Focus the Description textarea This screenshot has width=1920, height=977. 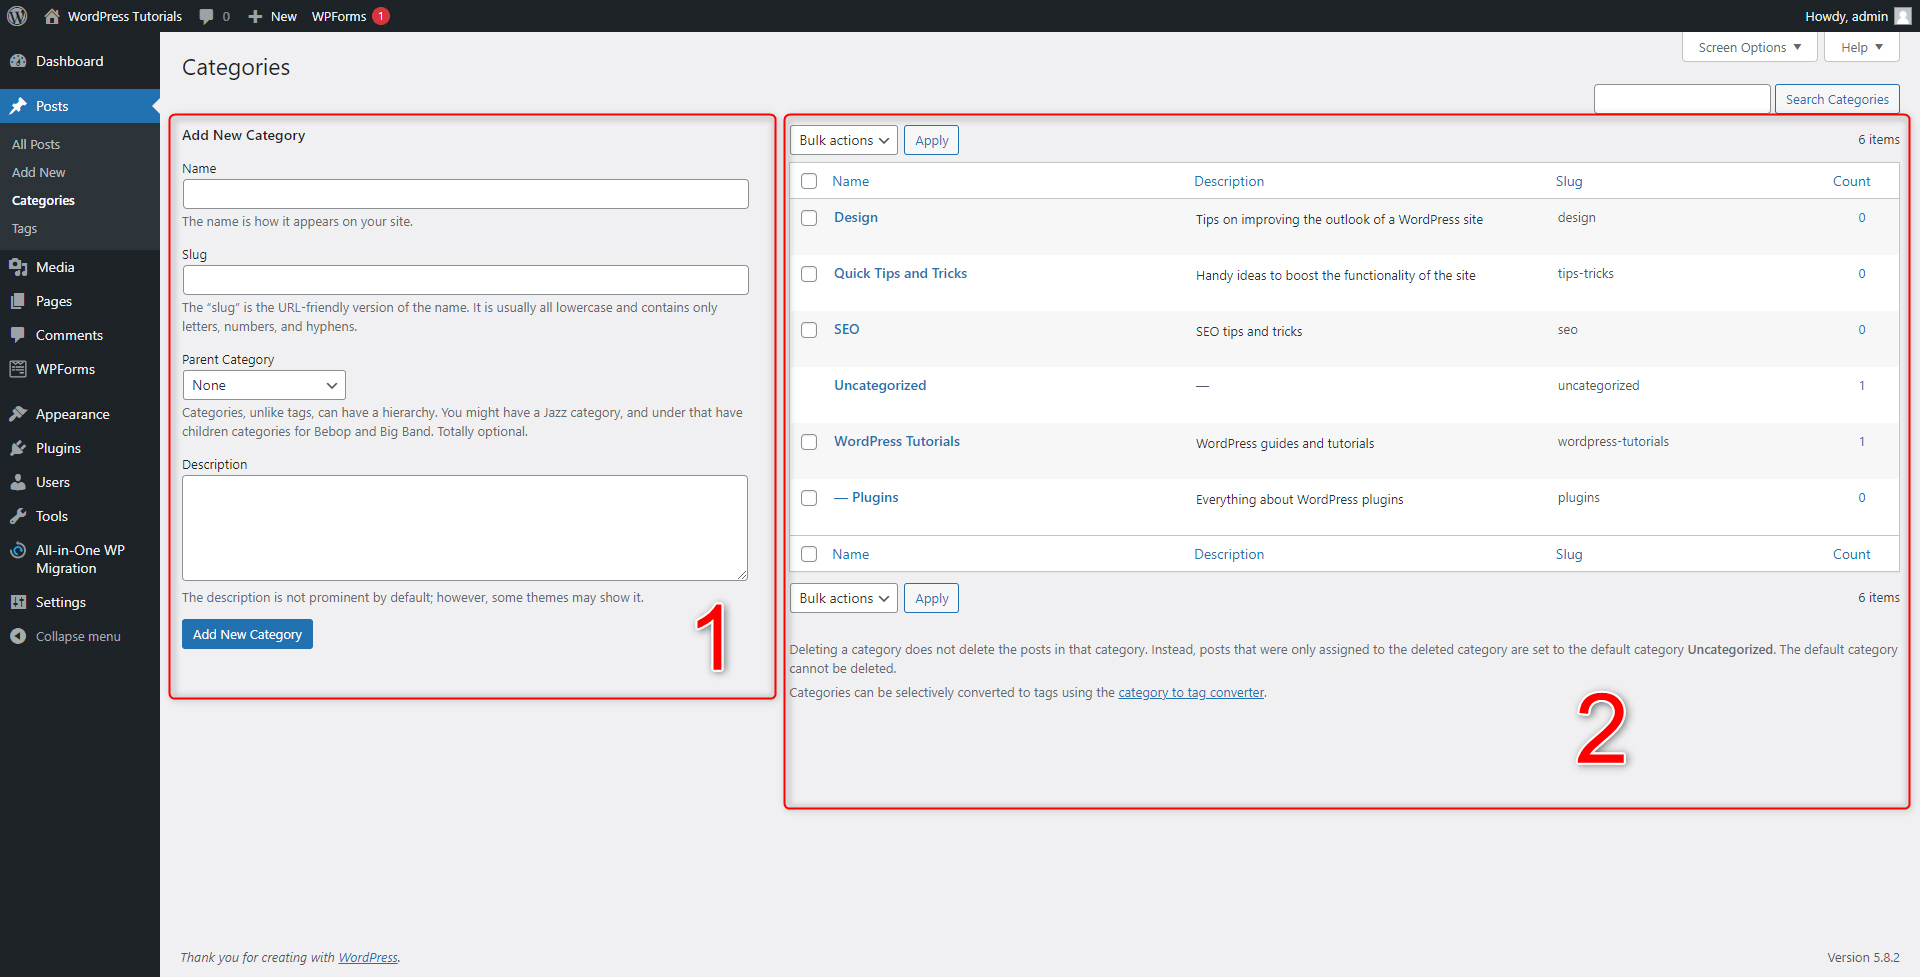click(x=465, y=528)
